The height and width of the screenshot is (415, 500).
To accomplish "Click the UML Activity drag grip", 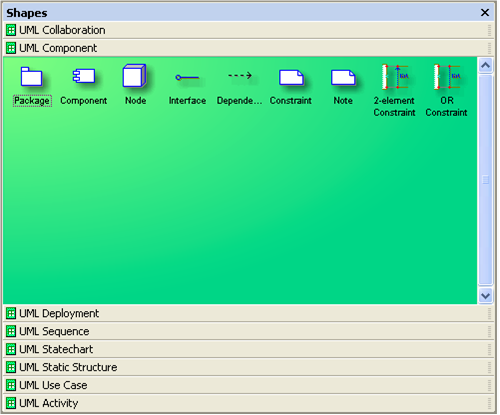I will pos(489,403).
